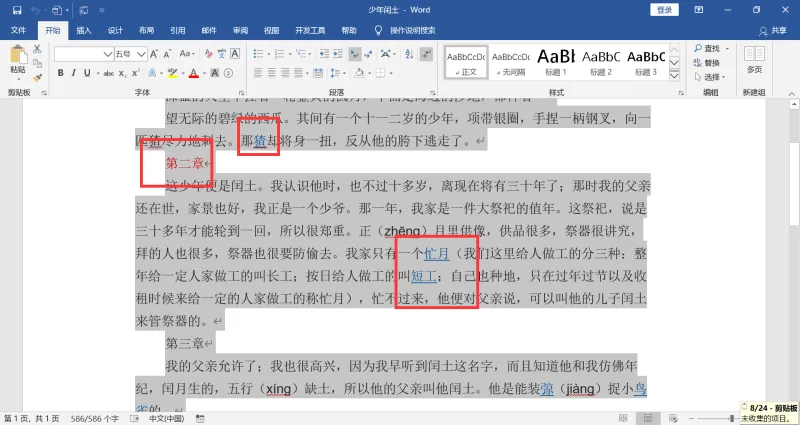Click the 586/586 个字 word count

[95, 418]
